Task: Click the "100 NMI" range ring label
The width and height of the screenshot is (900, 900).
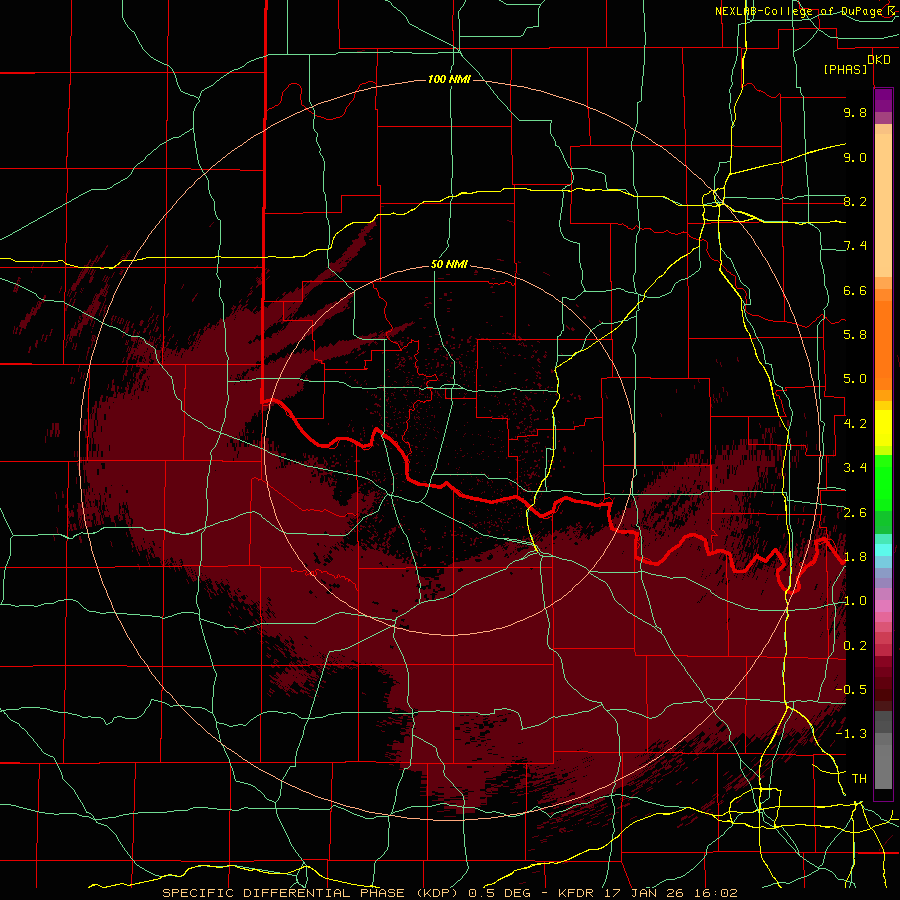Action: click(x=449, y=79)
